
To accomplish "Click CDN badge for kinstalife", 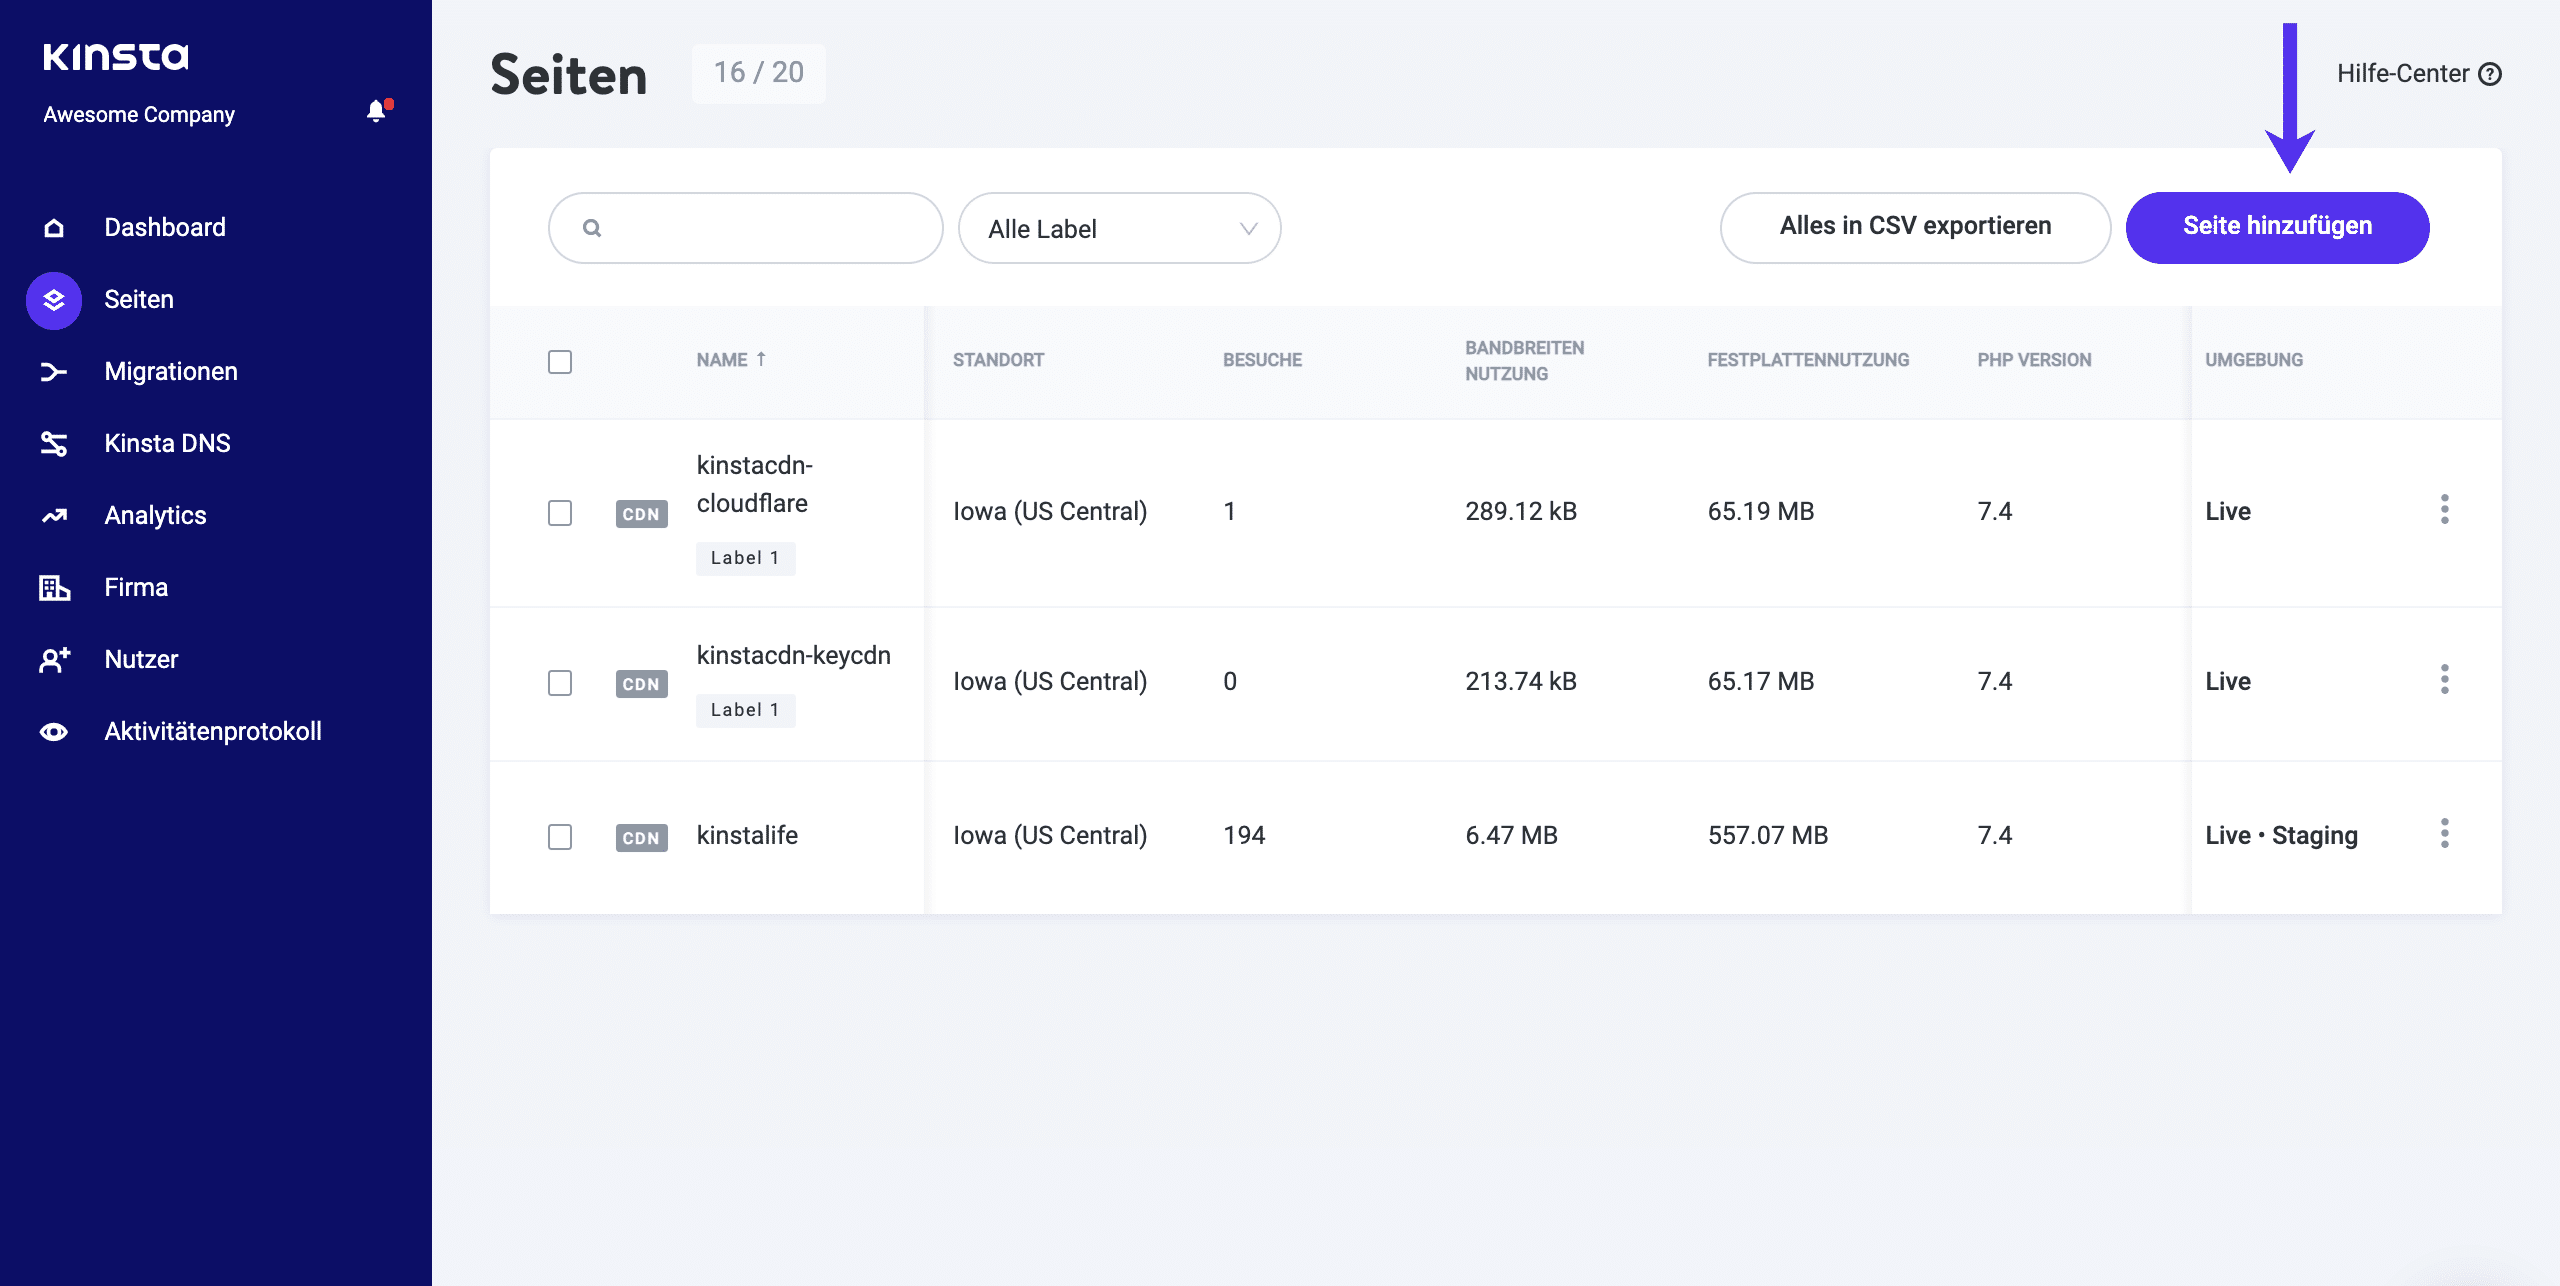I will pyautogui.click(x=642, y=838).
